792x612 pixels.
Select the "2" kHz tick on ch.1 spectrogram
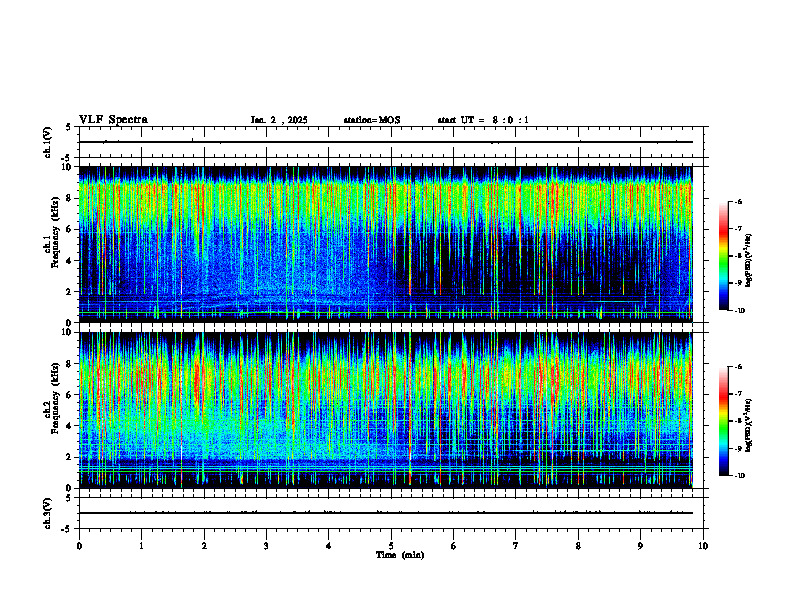click(x=71, y=292)
